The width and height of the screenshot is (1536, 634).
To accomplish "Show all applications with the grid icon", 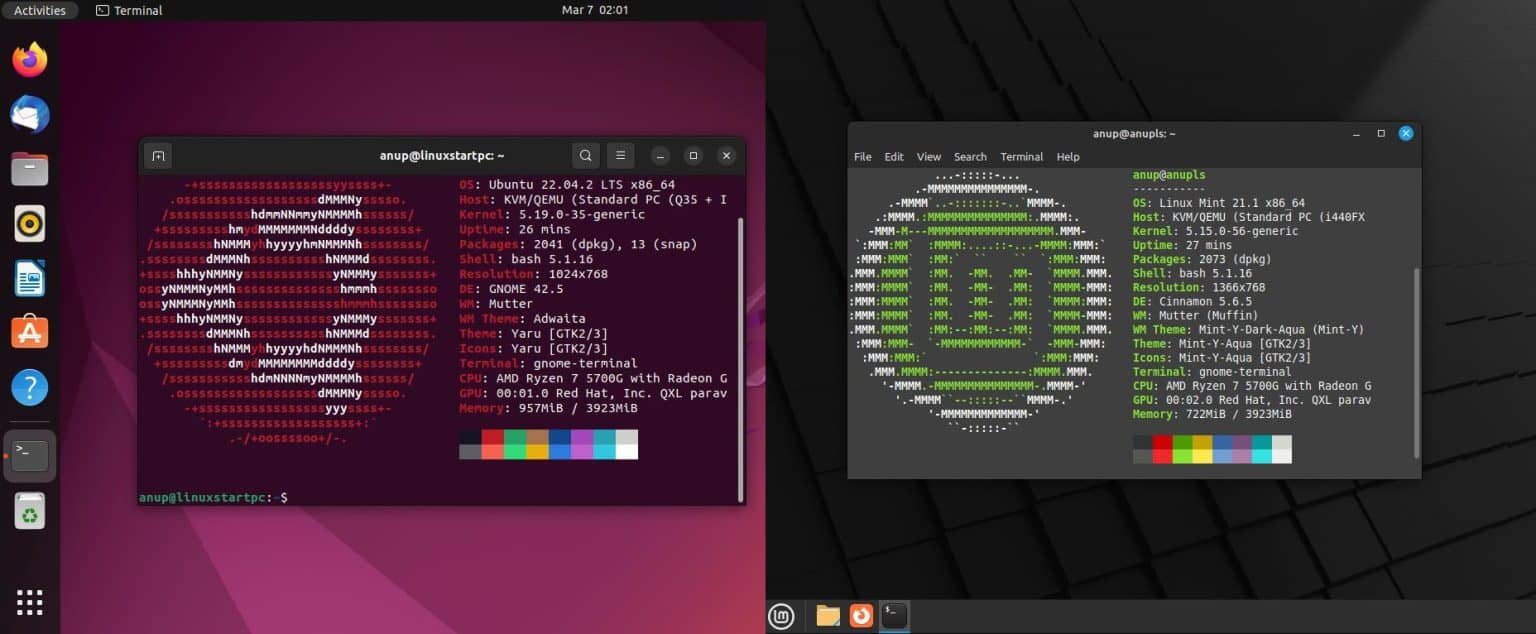I will tap(29, 602).
